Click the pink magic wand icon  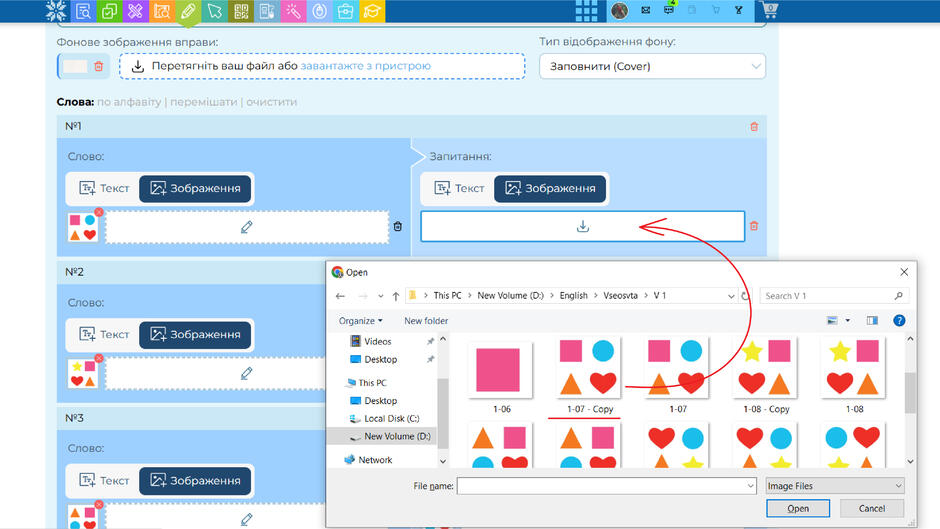pyautogui.click(x=293, y=11)
